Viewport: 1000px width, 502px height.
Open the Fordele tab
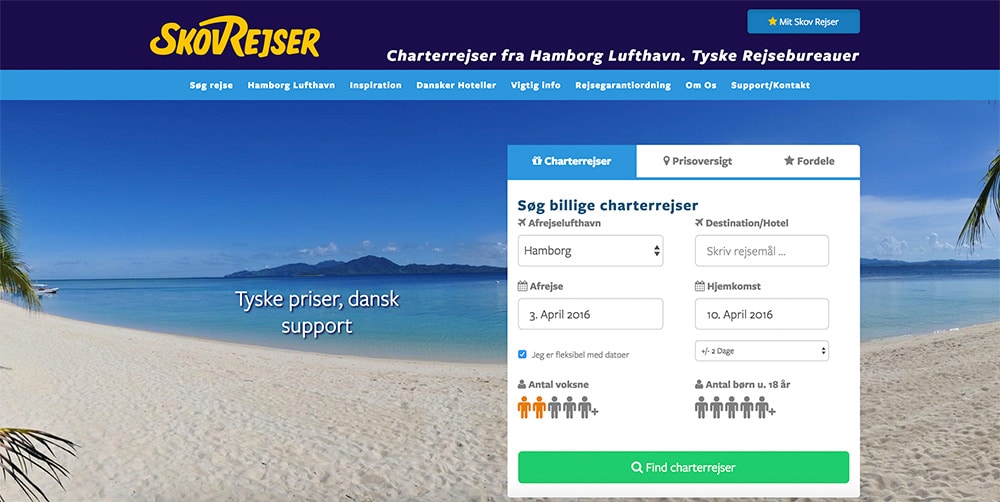click(x=809, y=161)
